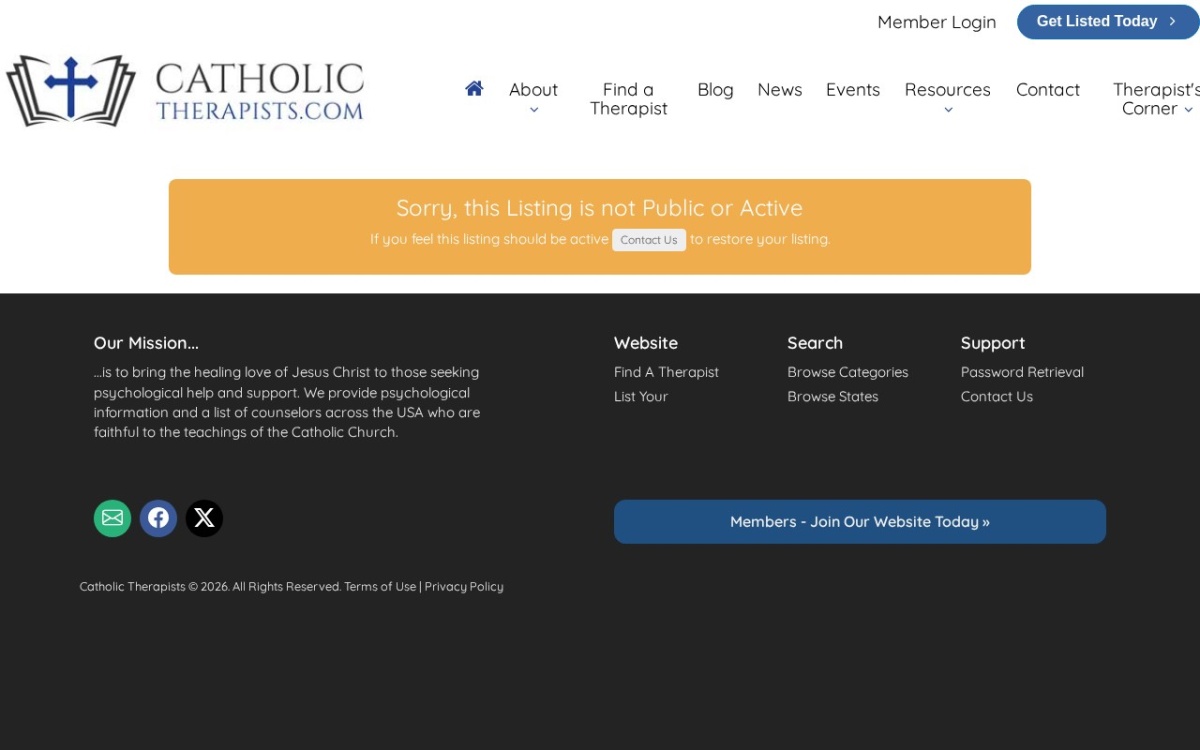
Task: Visit the Facebook page icon
Action: tap(158, 518)
